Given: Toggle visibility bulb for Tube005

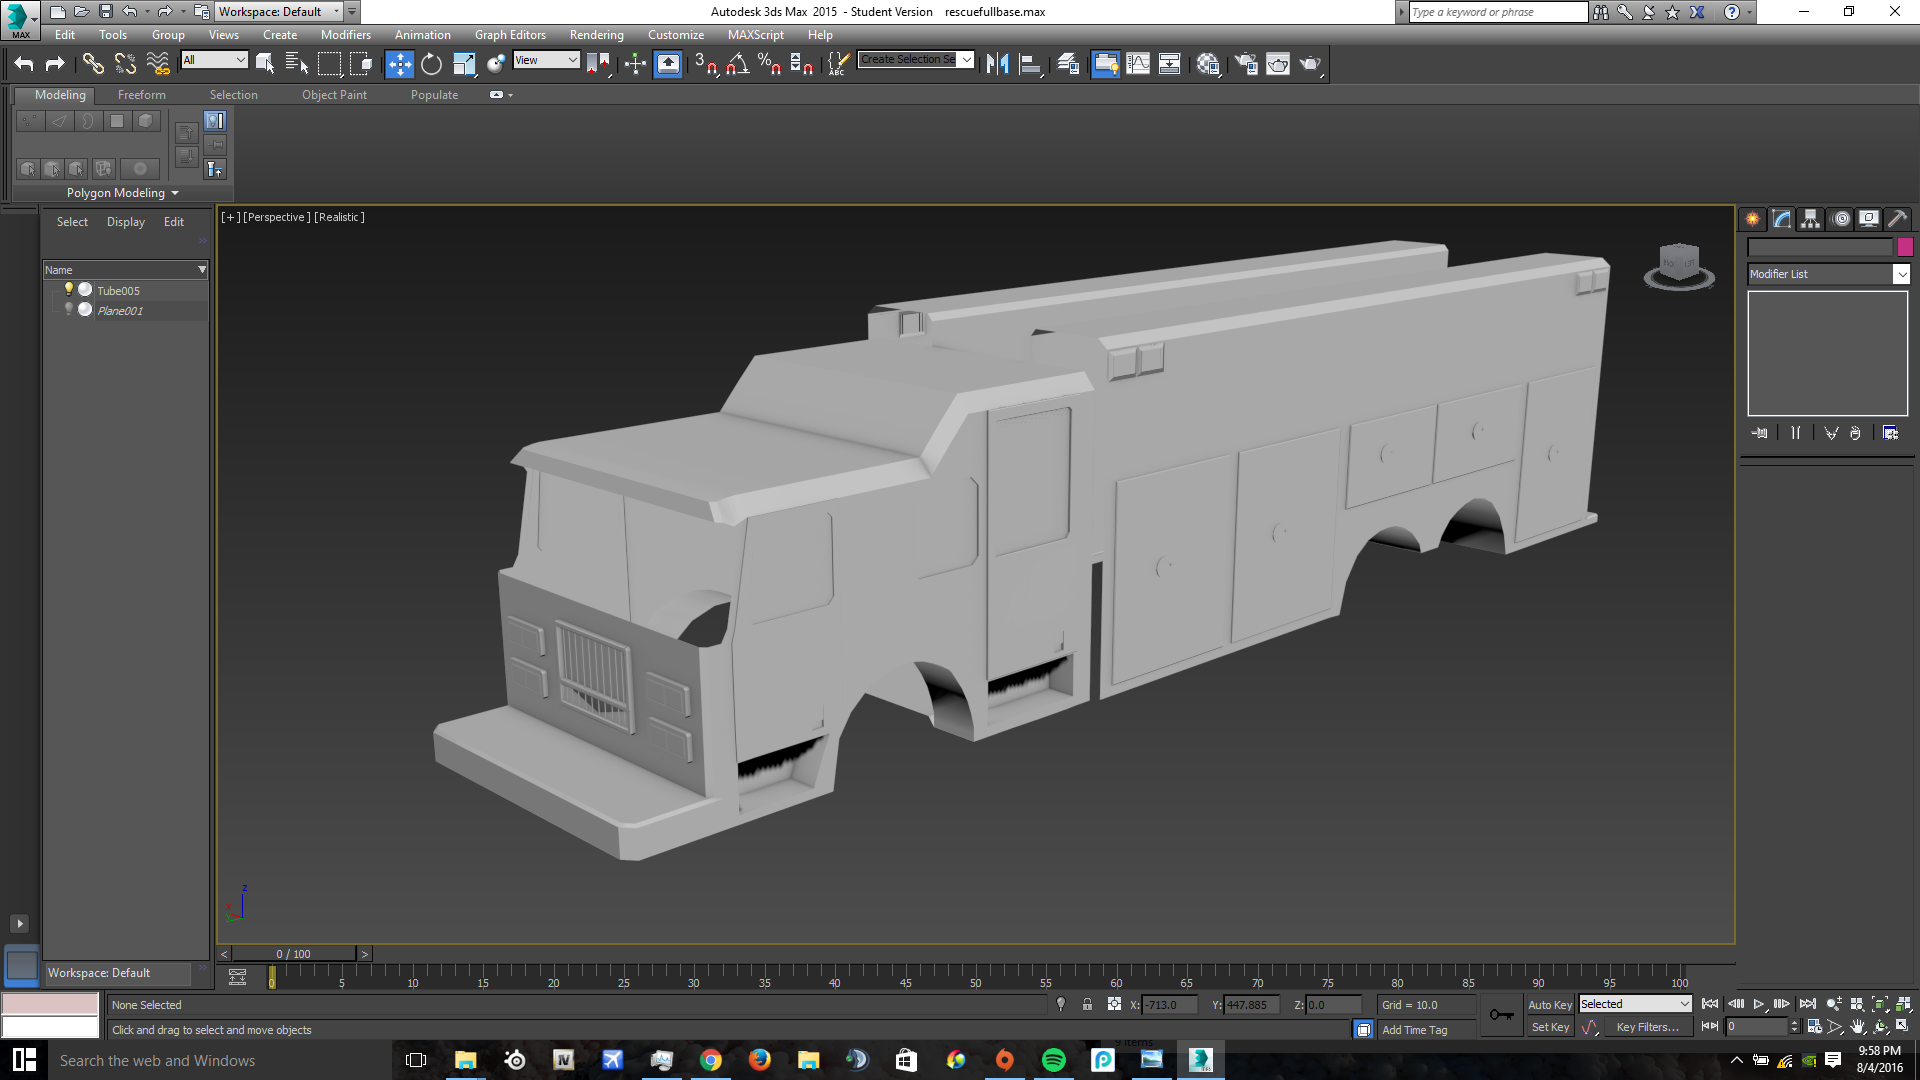Looking at the screenshot, I should [69, 290].
